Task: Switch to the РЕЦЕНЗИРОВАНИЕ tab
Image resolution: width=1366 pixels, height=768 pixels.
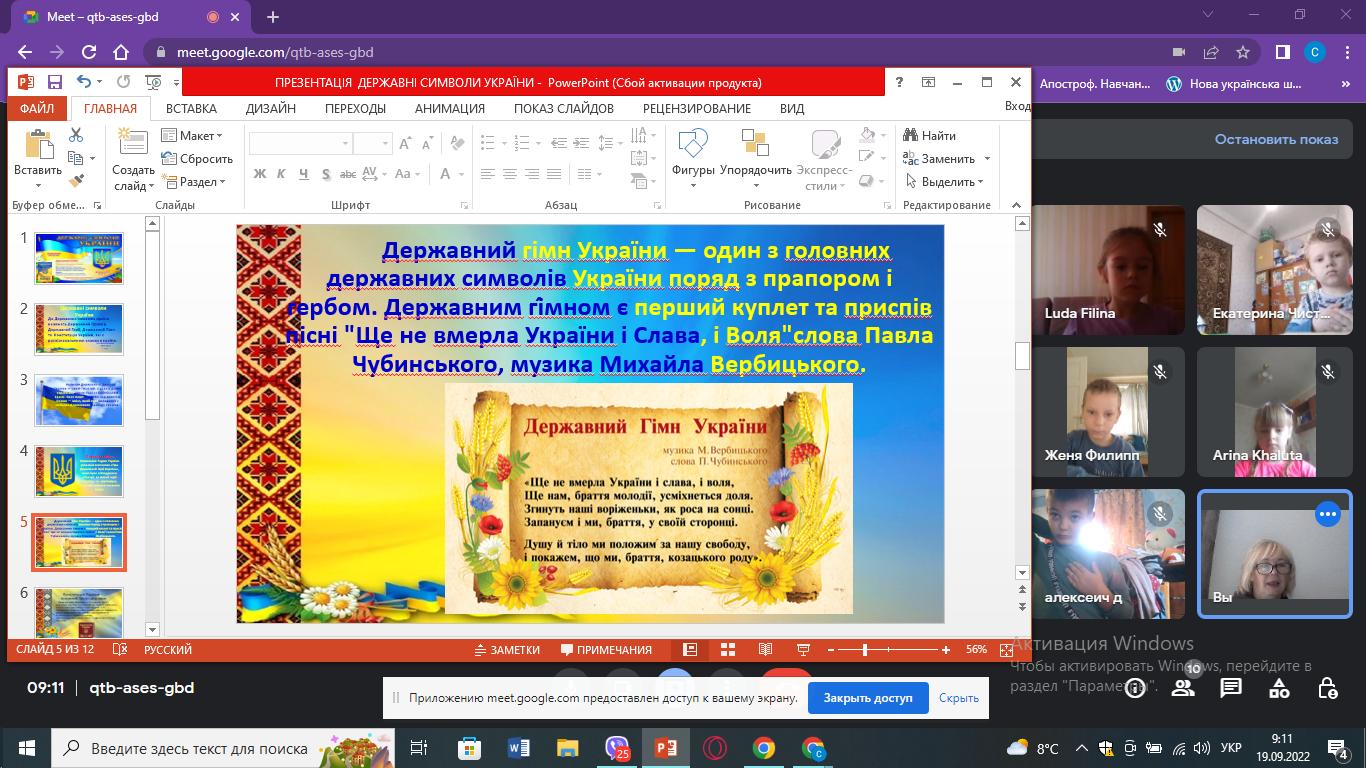Action: pyautogui.click(x=697, y=108)
